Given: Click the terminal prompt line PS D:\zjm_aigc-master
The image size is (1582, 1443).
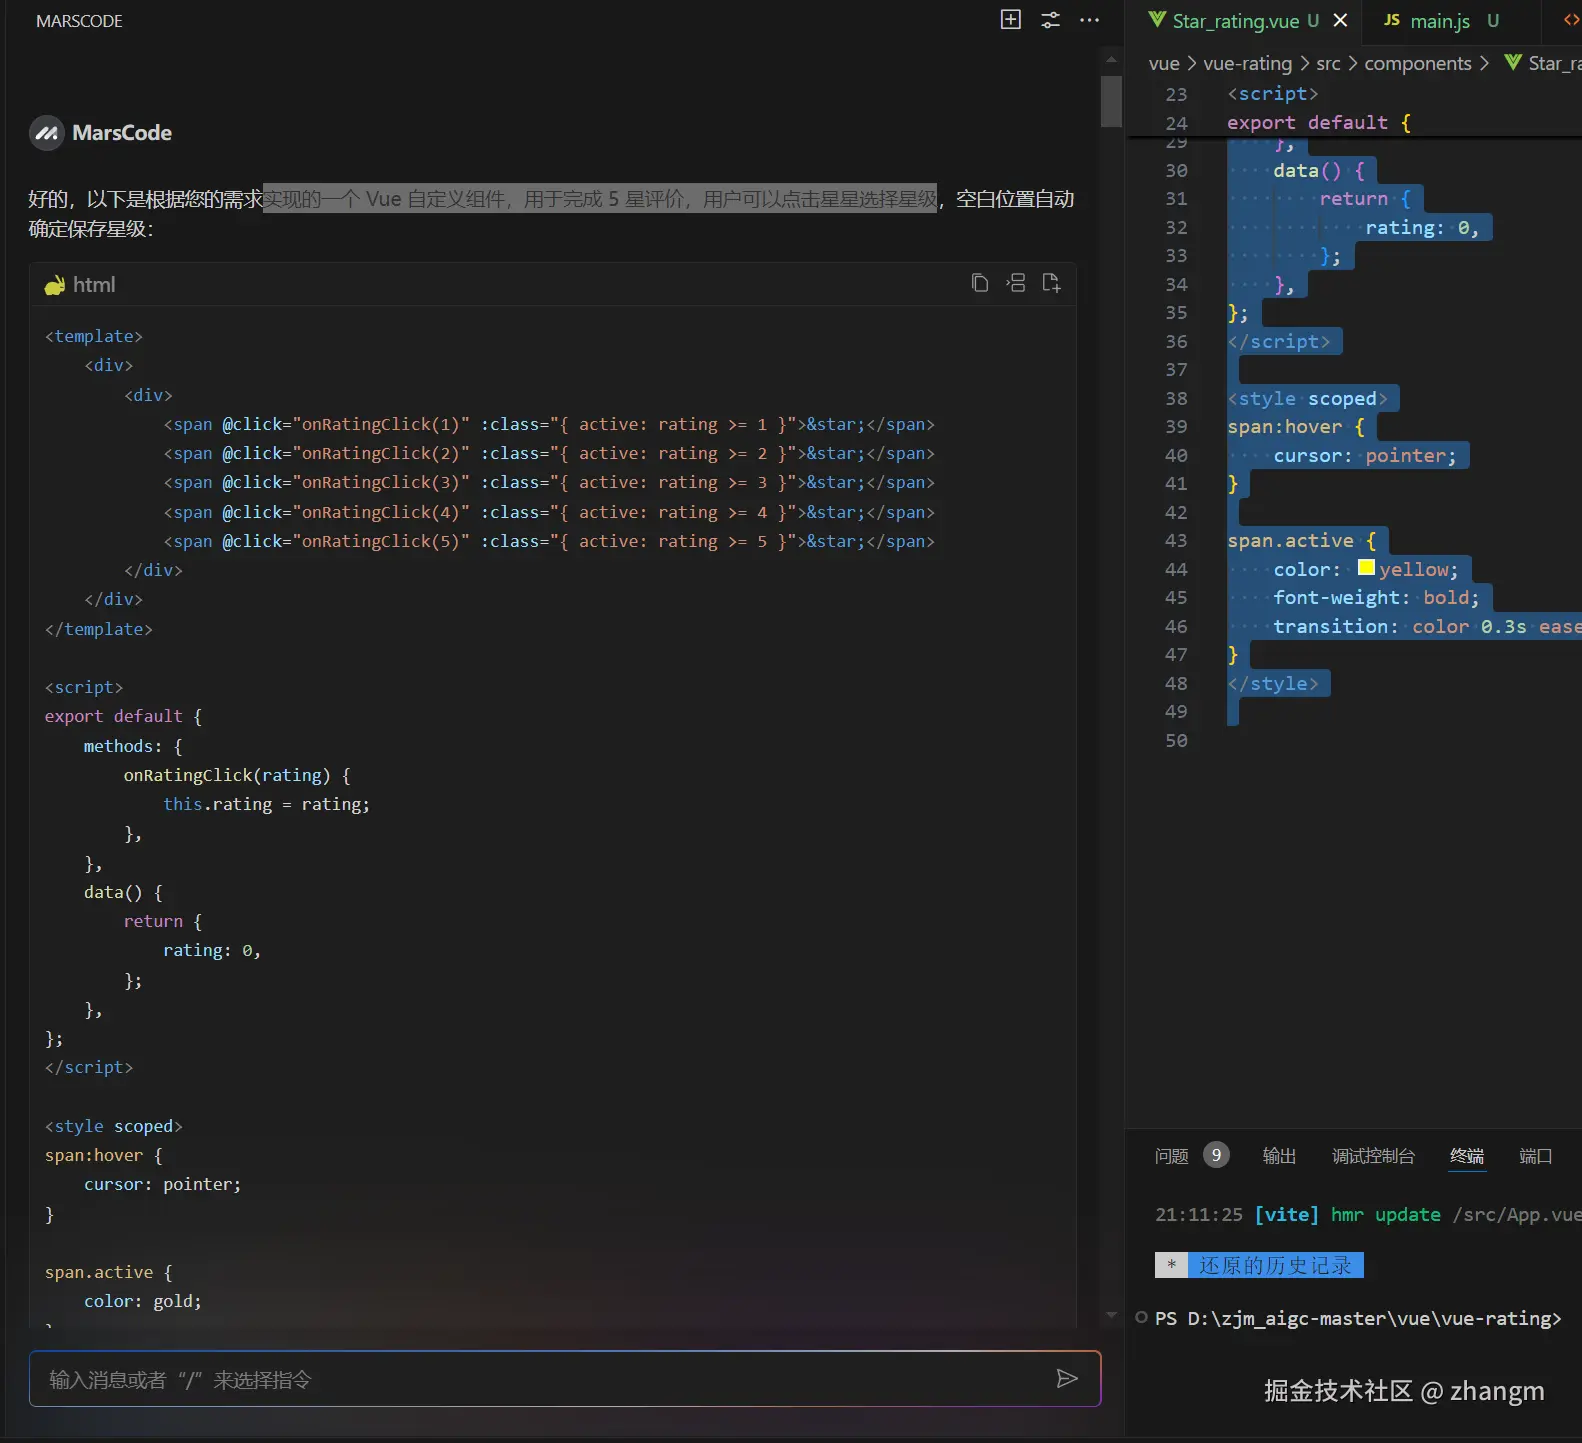Looking at the screenshot, I should click(1358, 1318).
